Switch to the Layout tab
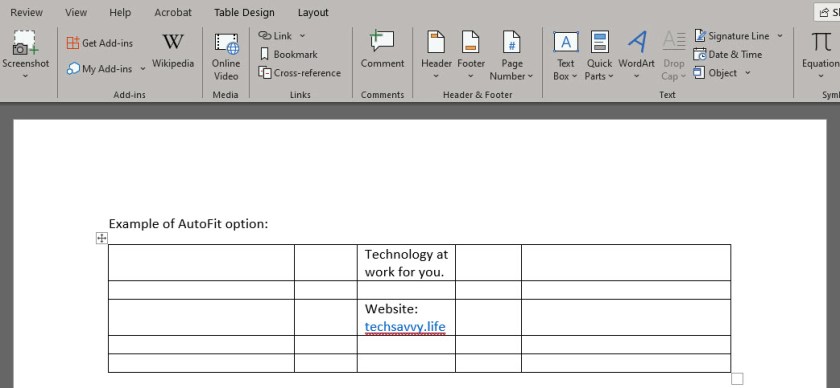Image resolution: width=840 pixels, height=388 pixels. tap(313, 12)
